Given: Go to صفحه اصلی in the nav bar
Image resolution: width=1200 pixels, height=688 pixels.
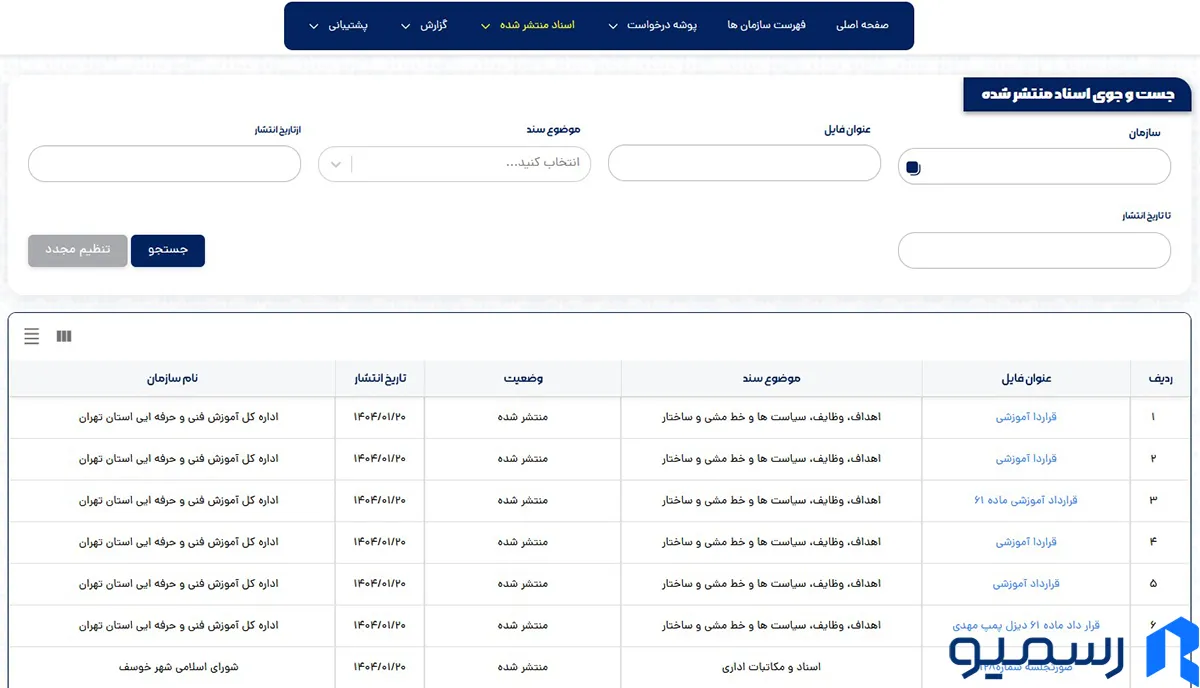Looking at the screenshot, I should (x=862, y=25).
